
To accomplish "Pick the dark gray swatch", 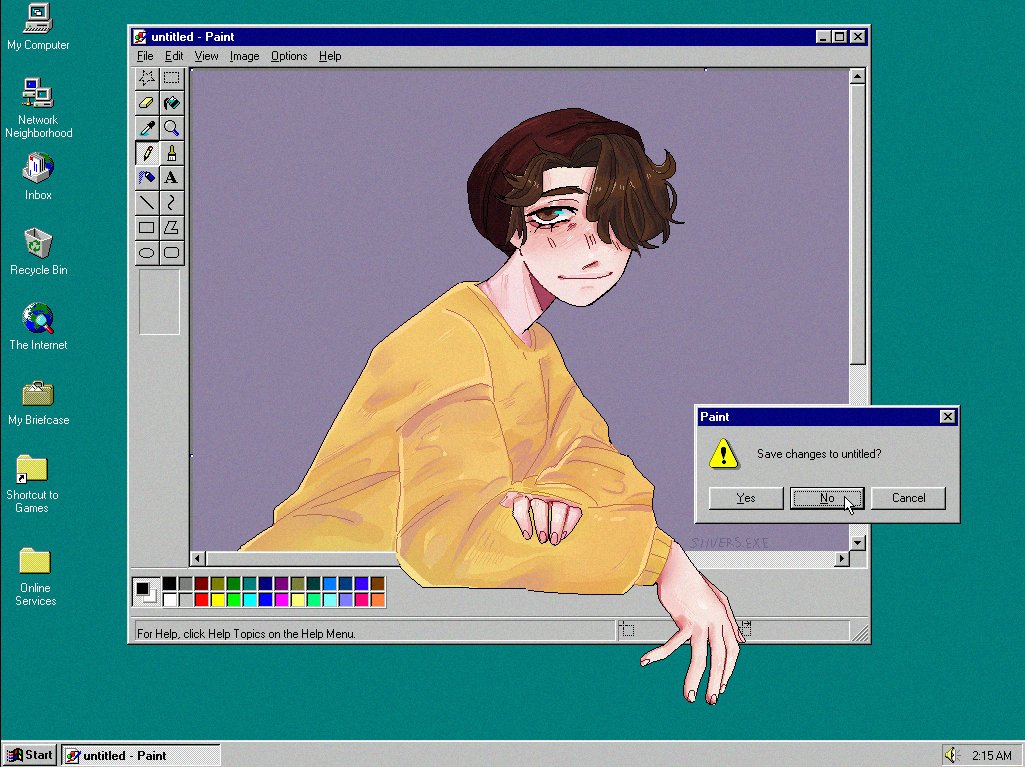I will (186, 583).
